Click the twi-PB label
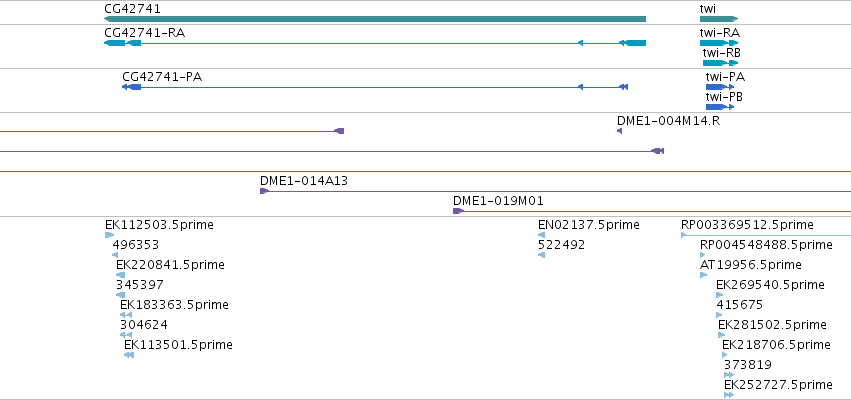The width and height of the screenshot is (851, 400). click(724, 97)
